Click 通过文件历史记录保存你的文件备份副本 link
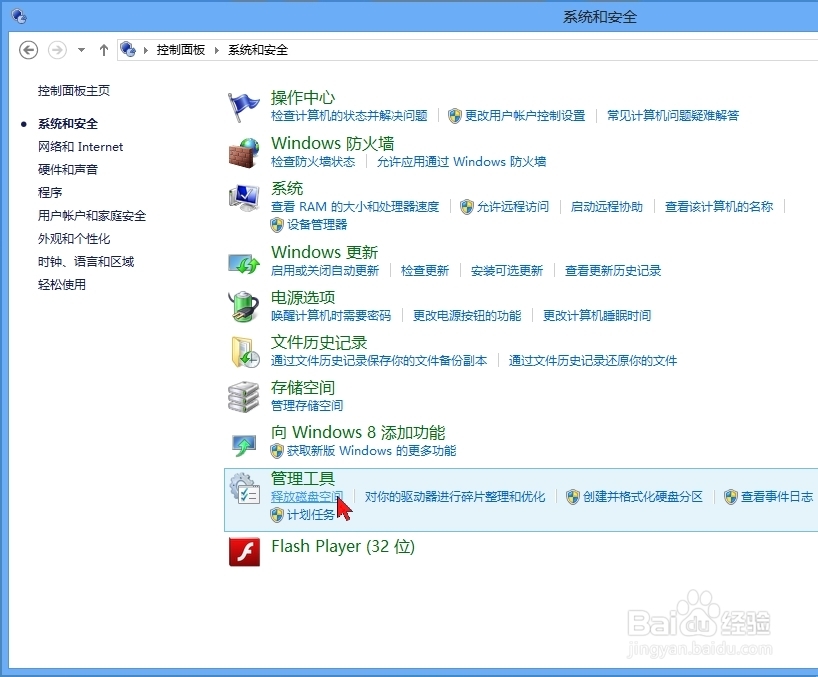The image size is (818, 677). [x=379, y=360]
